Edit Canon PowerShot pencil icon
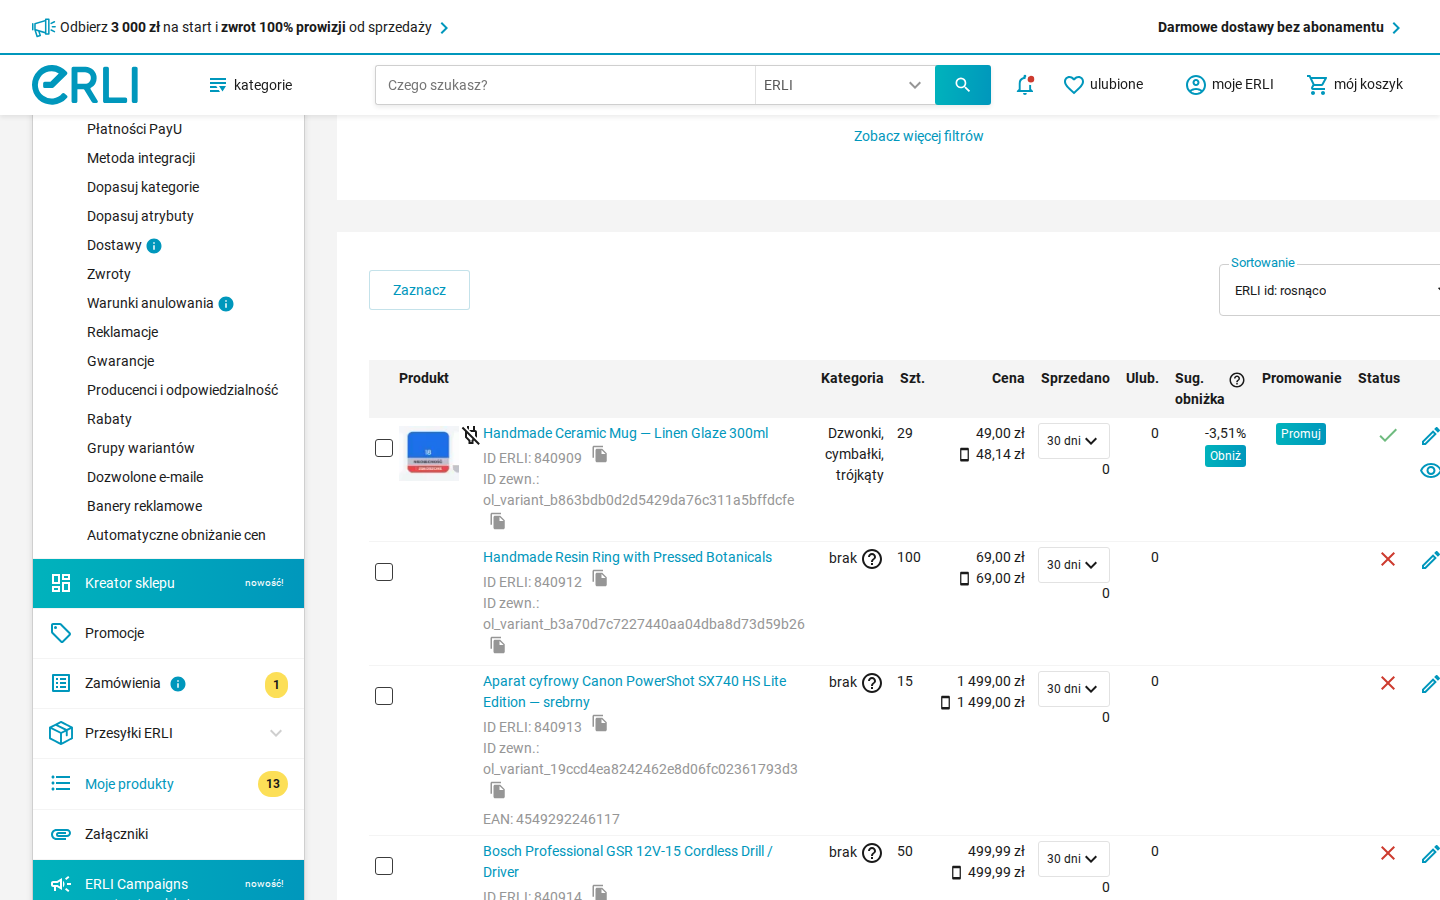The image size is (1440, 900). pyautogui.click(x=1430, y=684)
